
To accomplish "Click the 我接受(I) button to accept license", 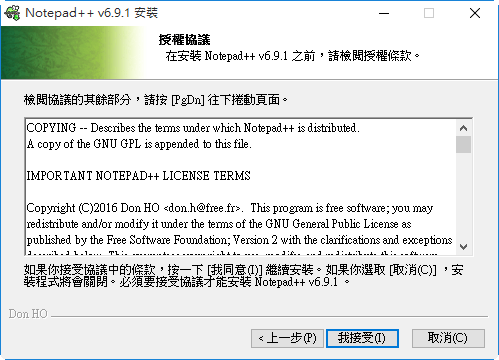I will pos(362,338).
